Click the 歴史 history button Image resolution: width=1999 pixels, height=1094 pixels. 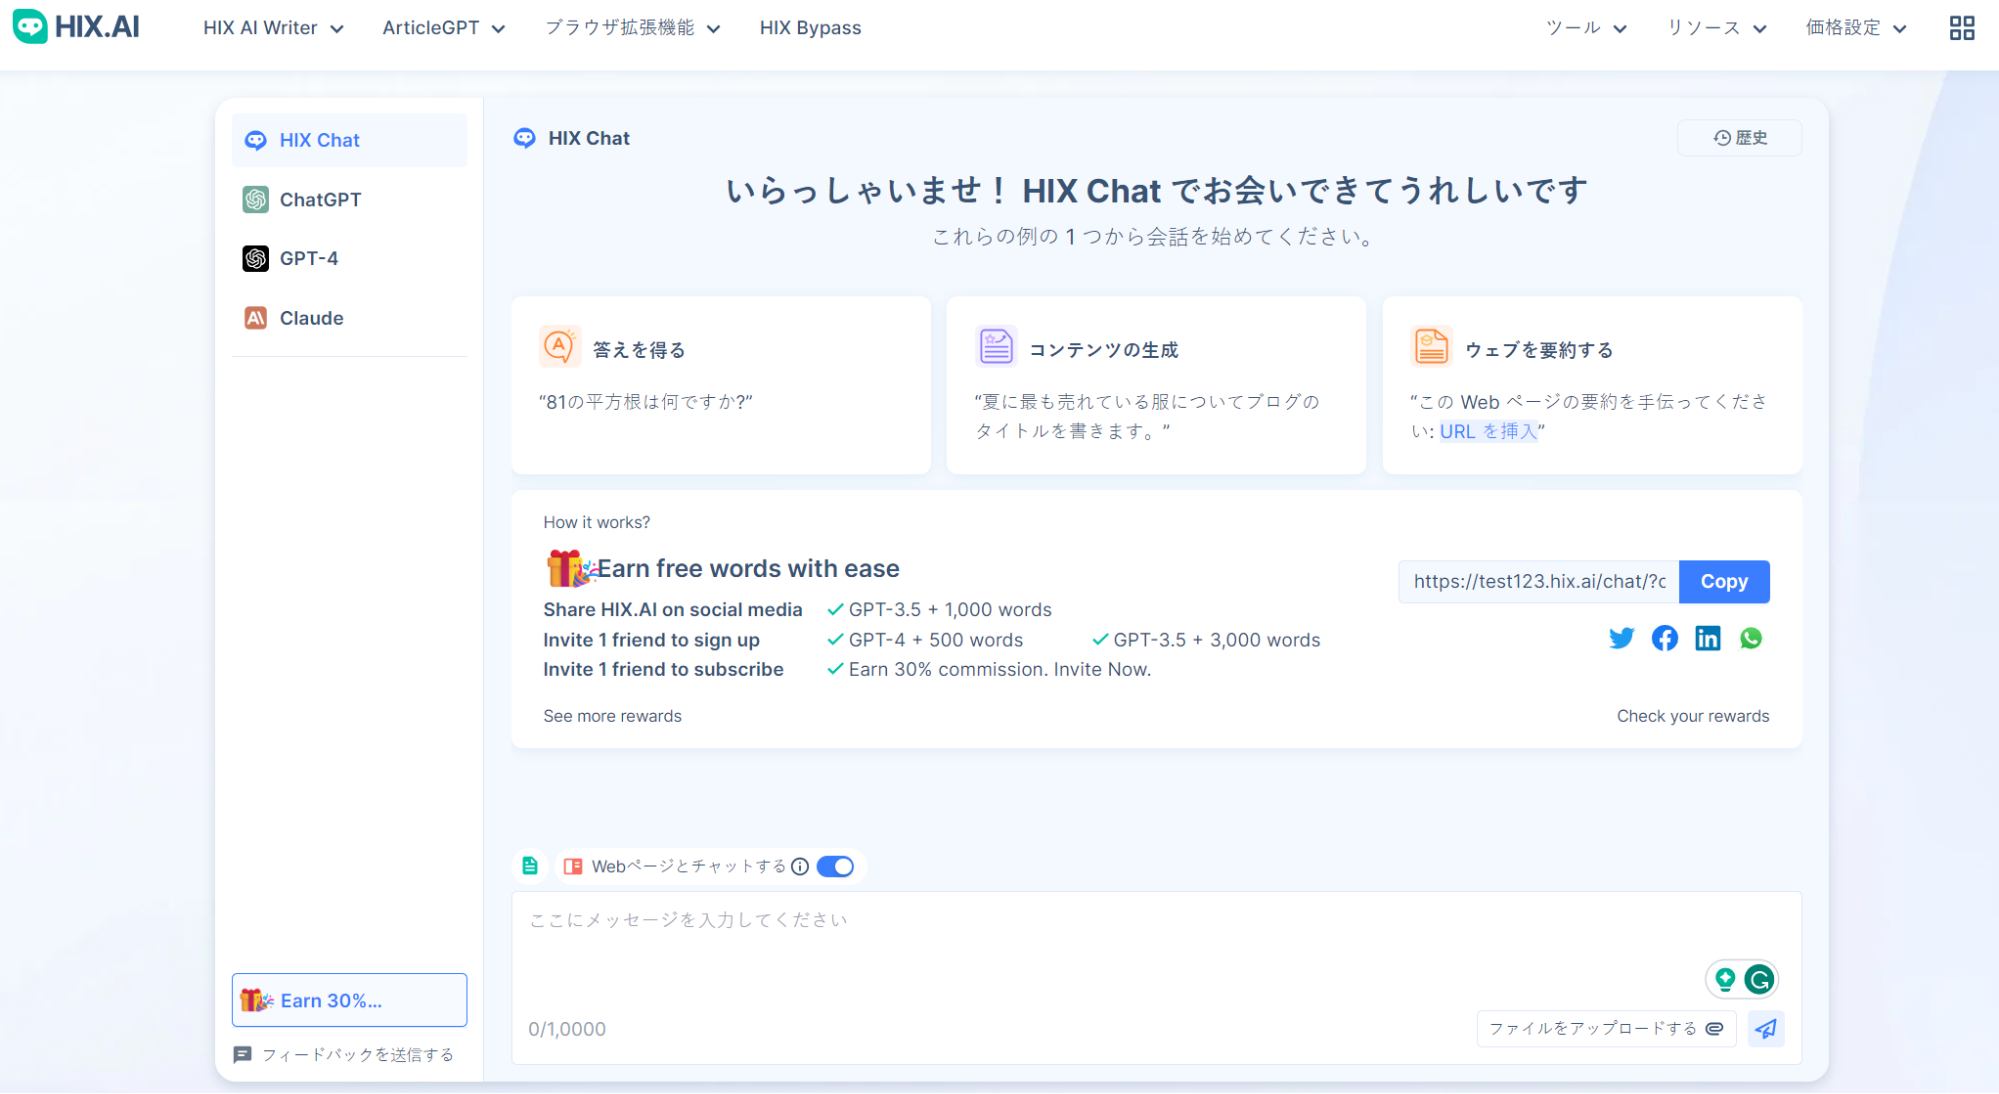pyautogui.click(x=1740, y=138)
